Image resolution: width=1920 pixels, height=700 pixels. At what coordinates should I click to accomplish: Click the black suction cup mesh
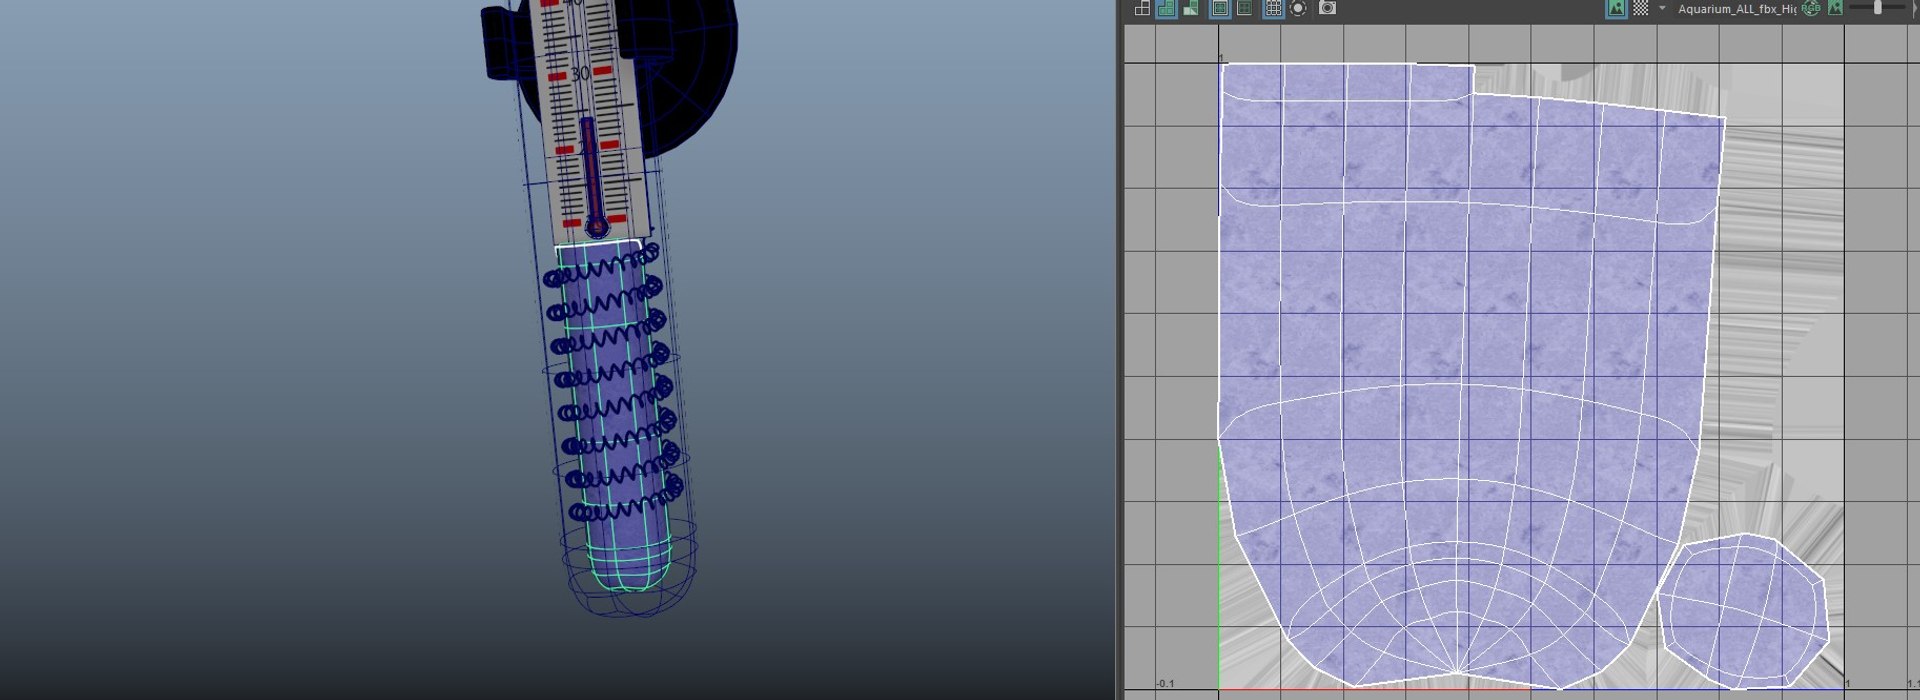[690, 70]
